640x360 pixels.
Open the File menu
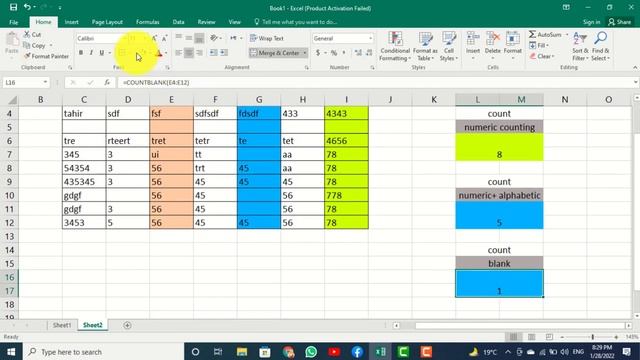(x=13, y=22)
